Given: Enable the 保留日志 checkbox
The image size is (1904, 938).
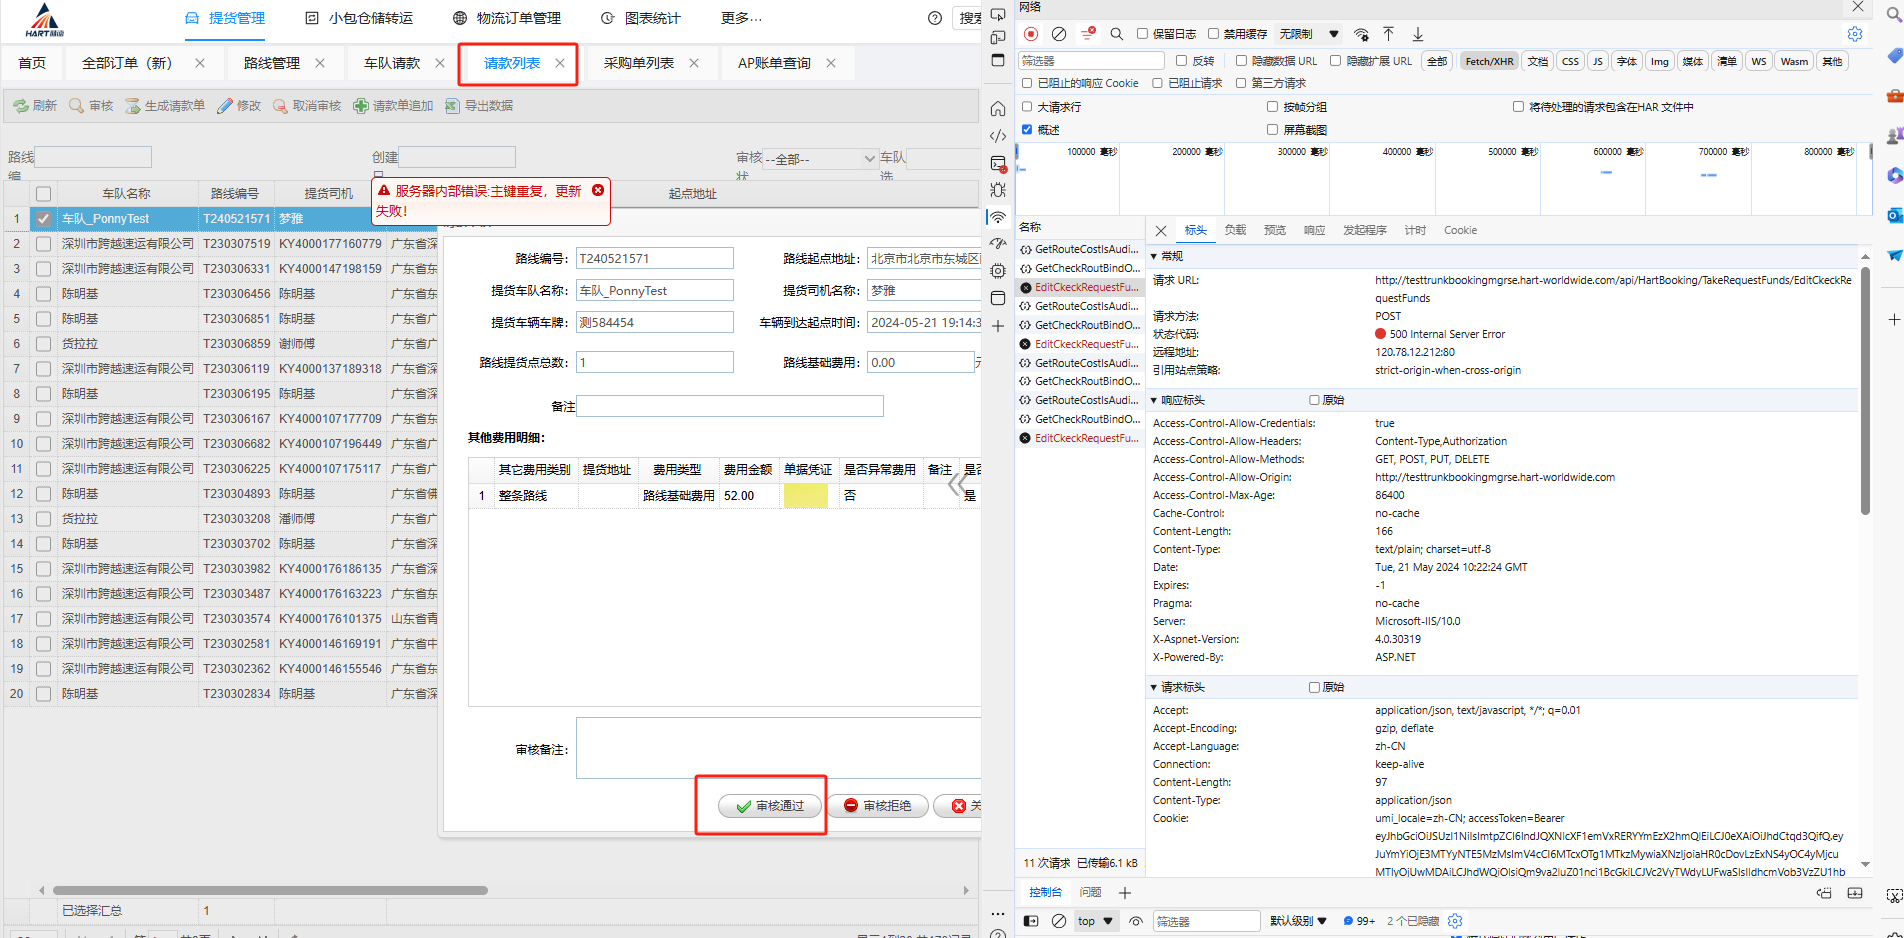Looking at the screenshot, I should click(x=1142, y=34).
